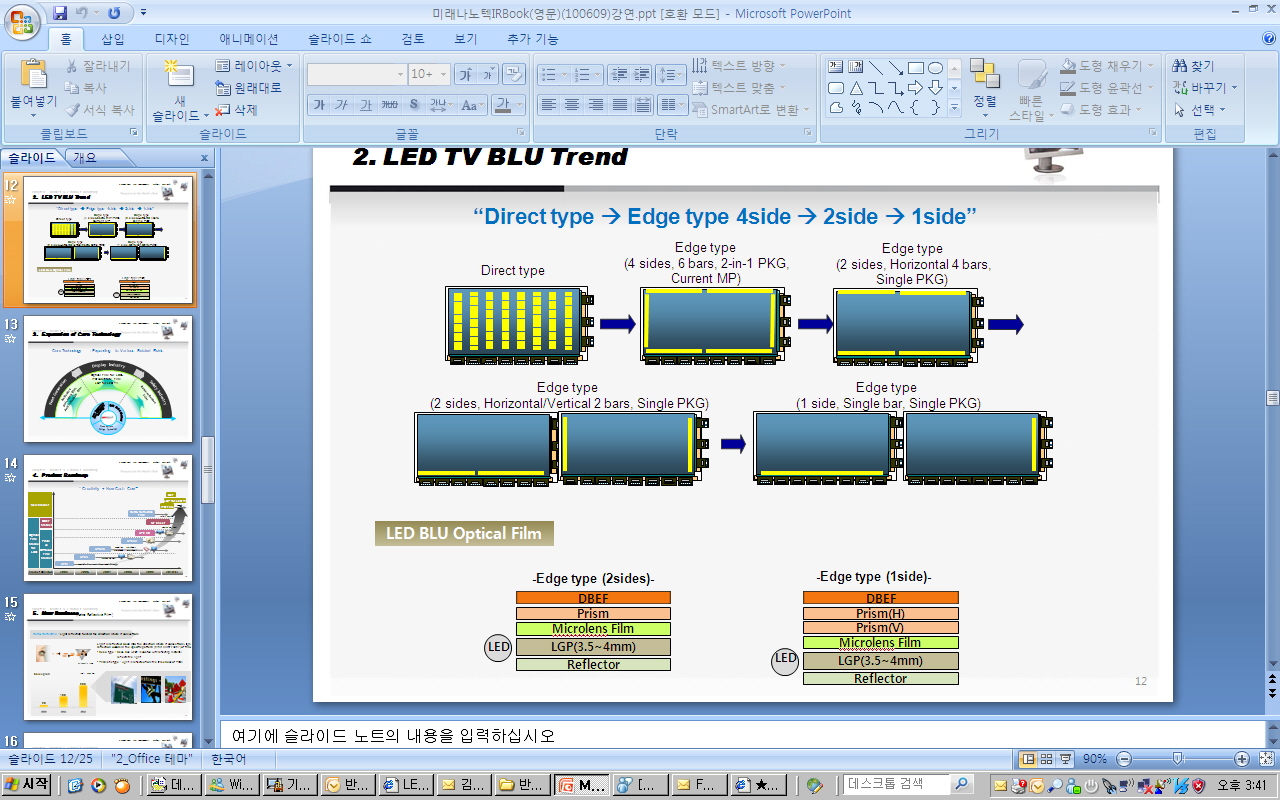The width and height of the screenshot is (1280, 800).
Task: Open the Layout (레이아웃) dropdown
Action: (x=254, y=66)
